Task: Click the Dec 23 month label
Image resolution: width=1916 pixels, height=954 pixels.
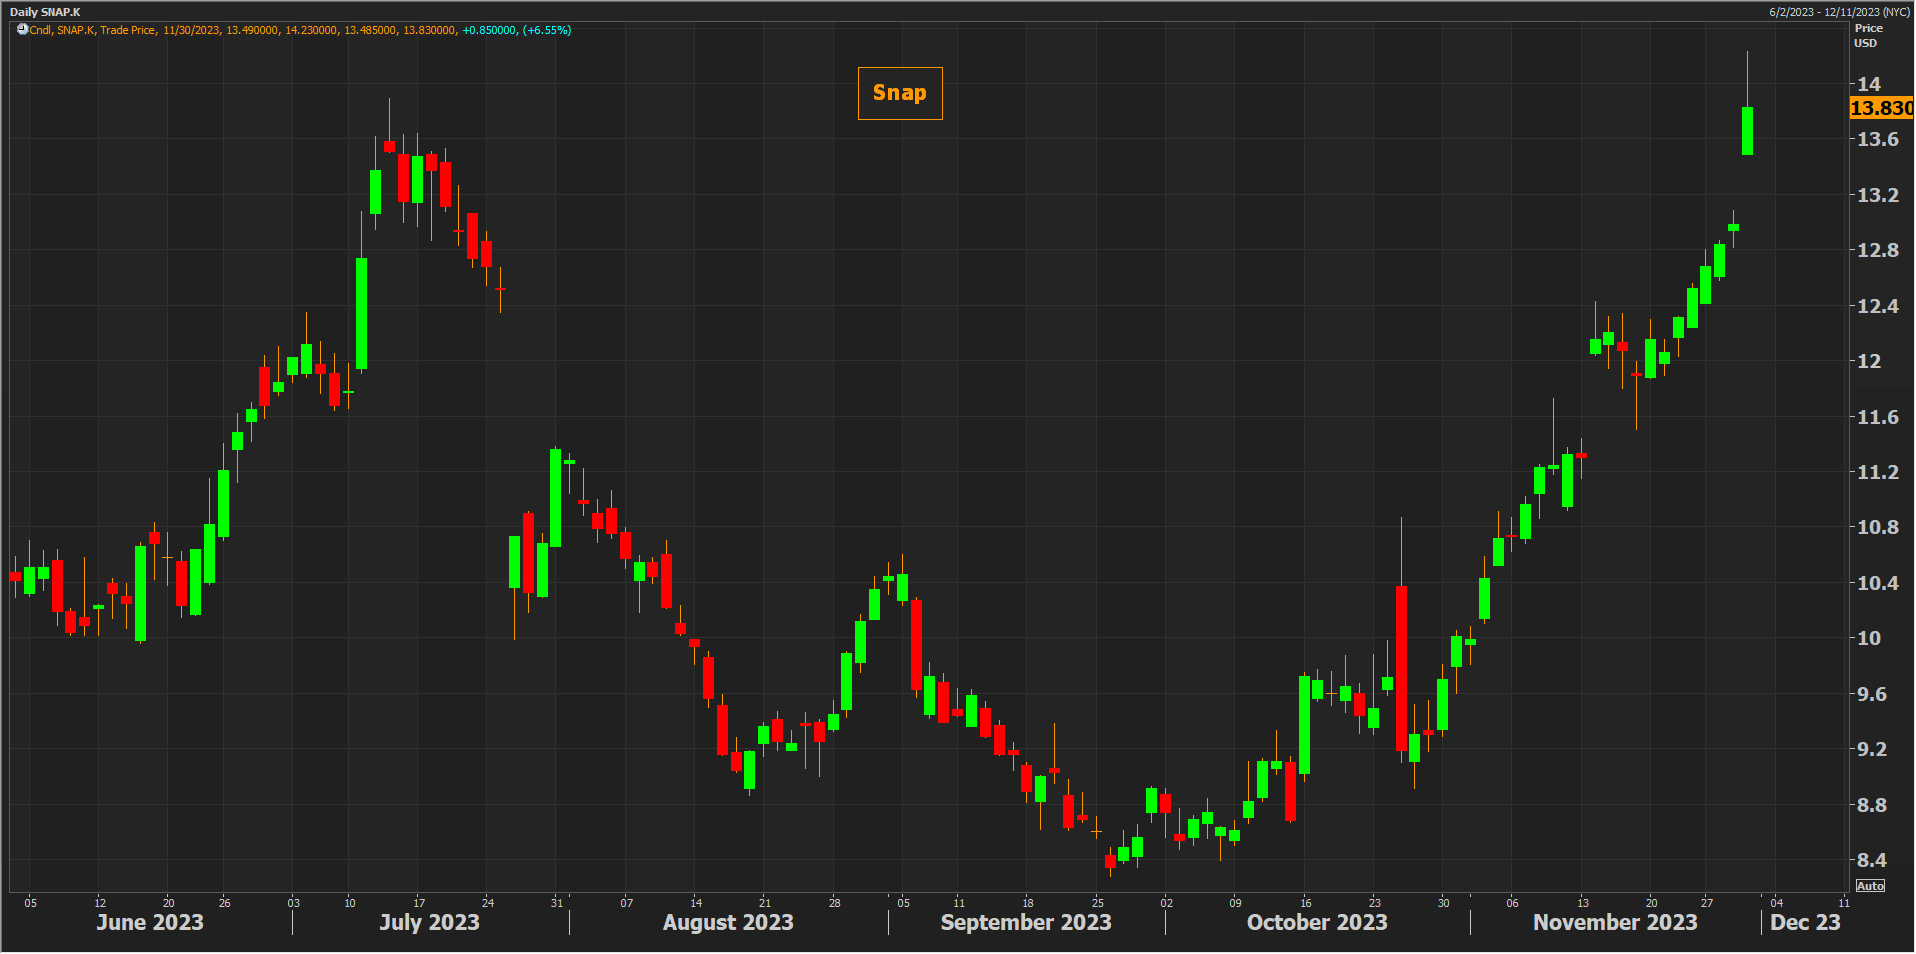Action: point(1804,922)
